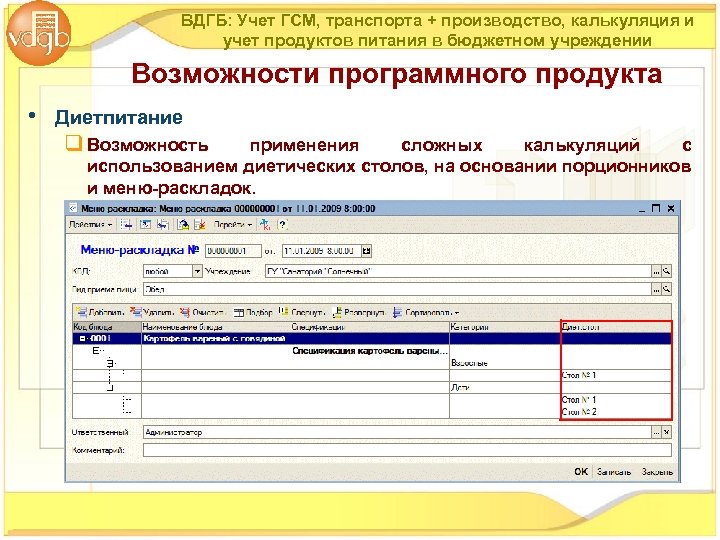Click the Ответственный field Администратор

point(397,433)
